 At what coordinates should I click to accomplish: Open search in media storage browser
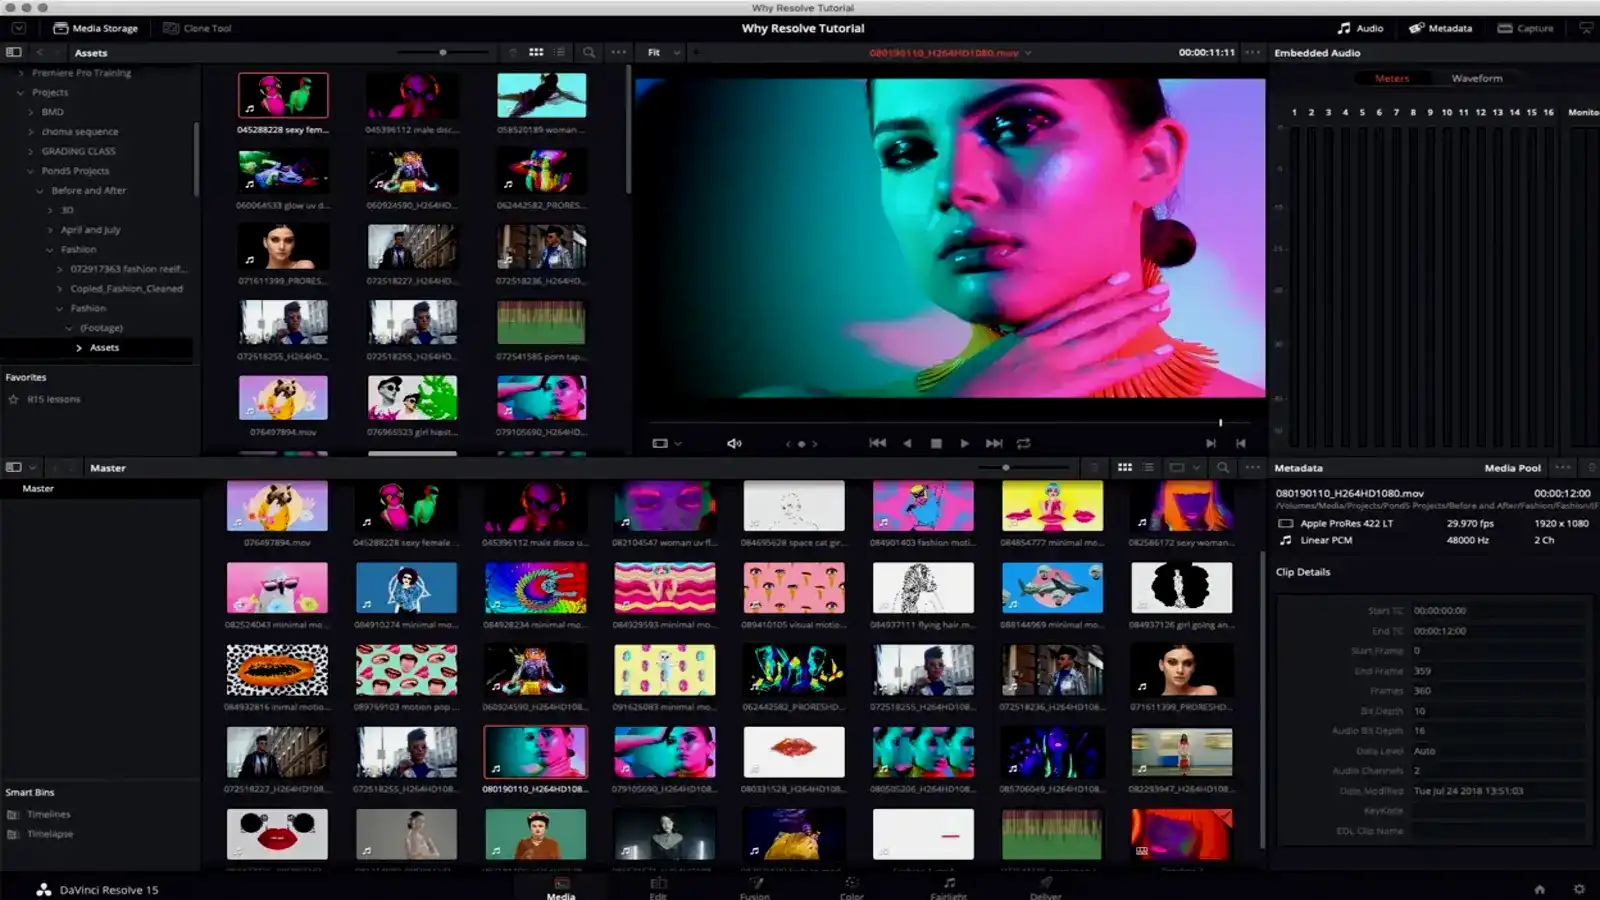589,52
